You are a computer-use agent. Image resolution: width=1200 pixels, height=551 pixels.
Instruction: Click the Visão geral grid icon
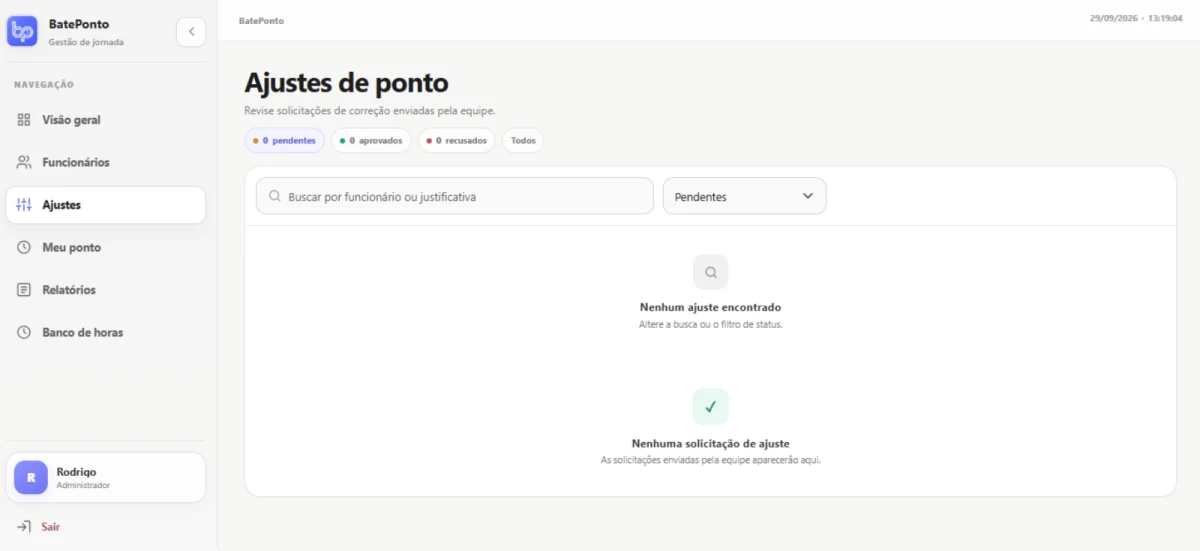24,120
